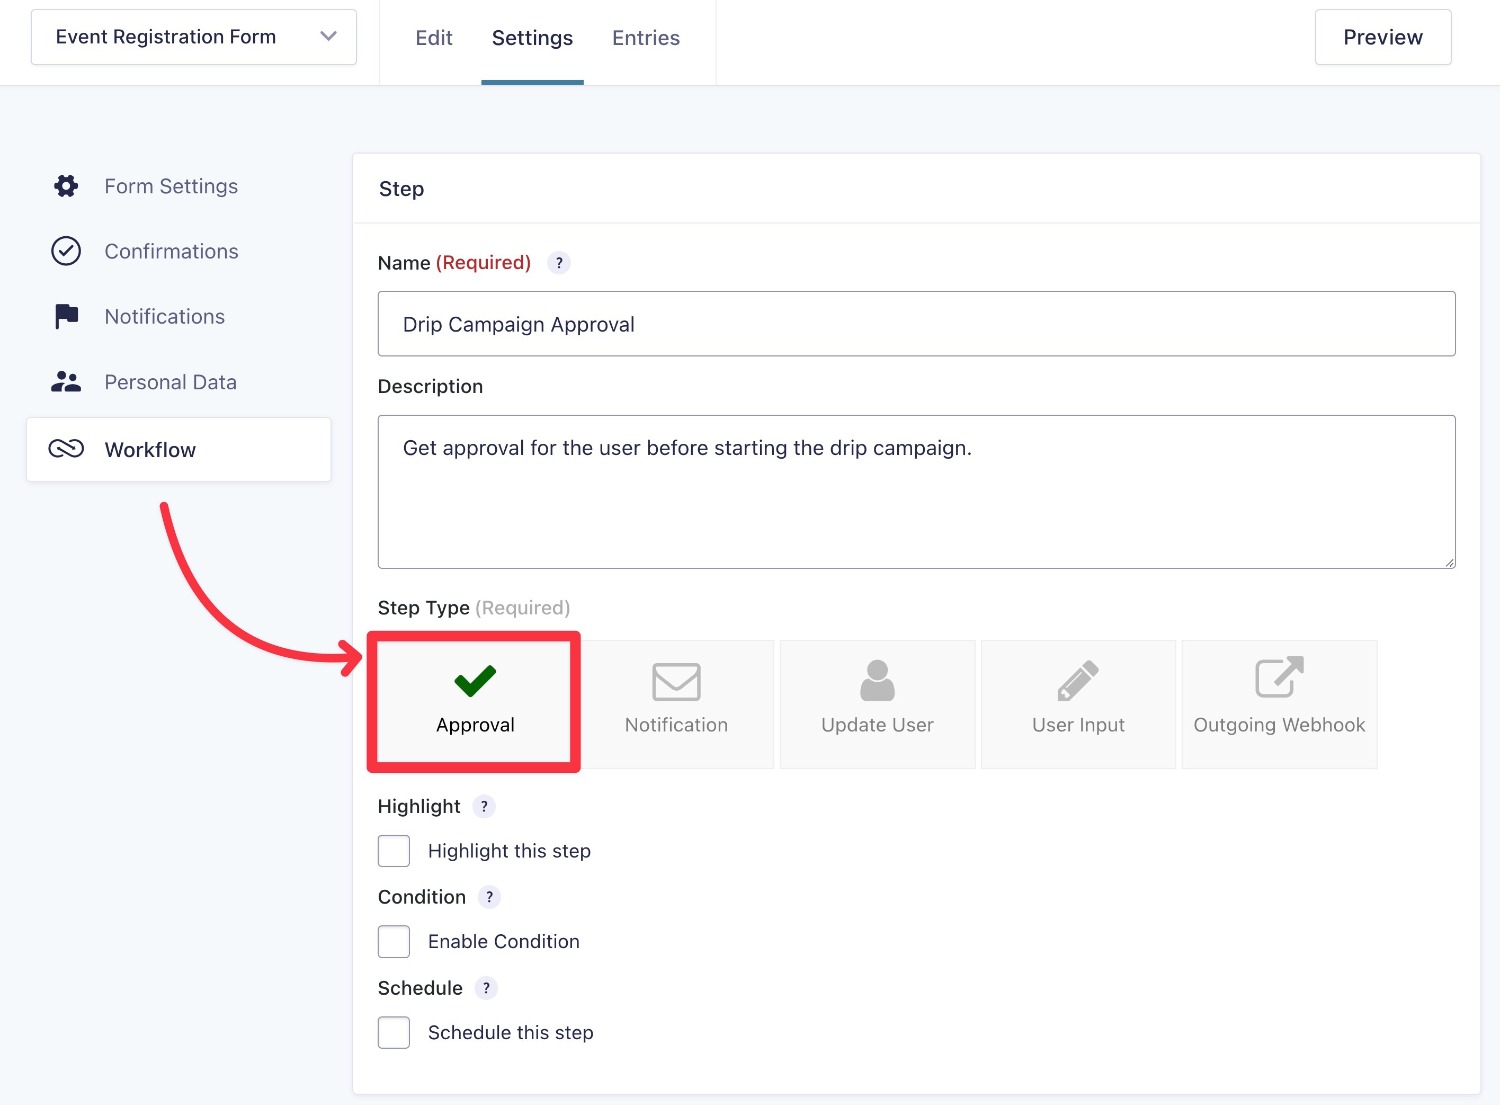Enable the Highlight this step checkbox
The image size is (1500, 1105).
pyautogui.click(x=394, y=851)
